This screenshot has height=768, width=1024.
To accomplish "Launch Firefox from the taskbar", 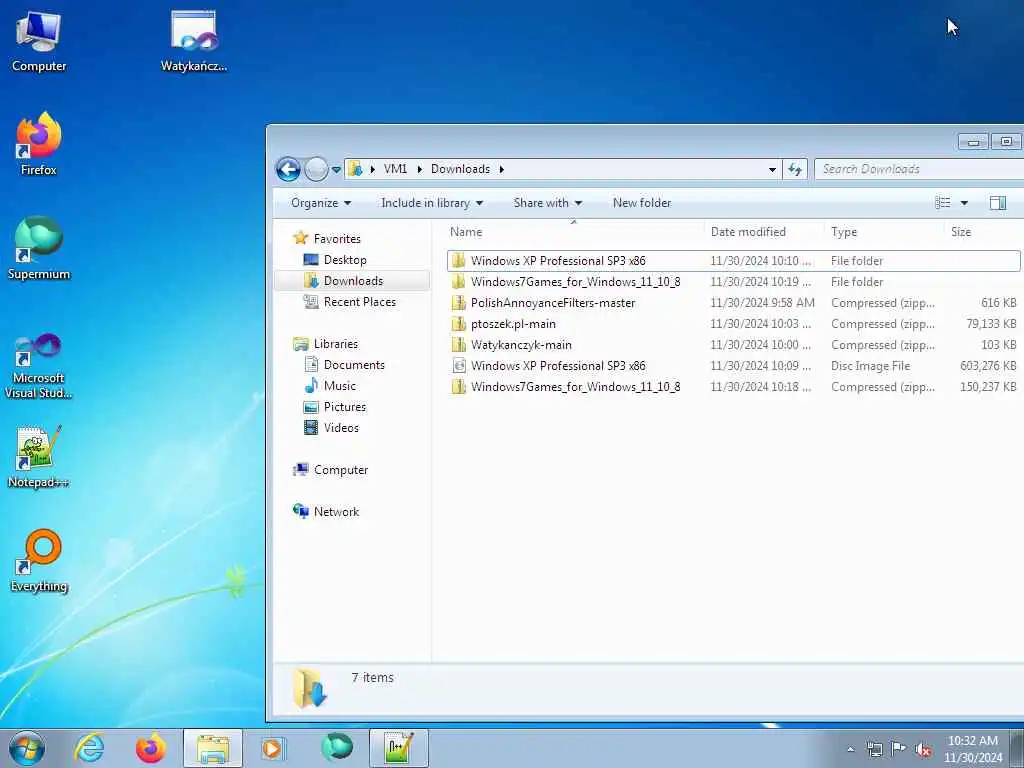I will click(151, 748).
